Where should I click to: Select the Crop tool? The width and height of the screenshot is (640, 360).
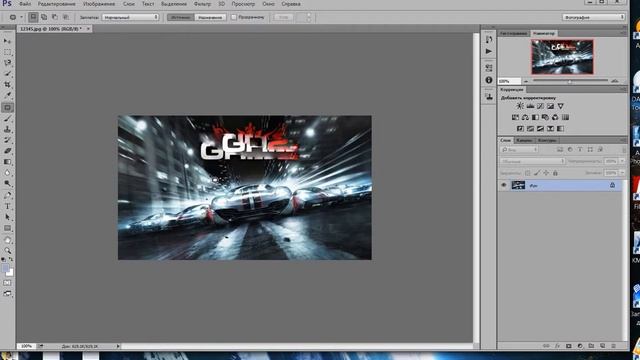tap(7, 84)
